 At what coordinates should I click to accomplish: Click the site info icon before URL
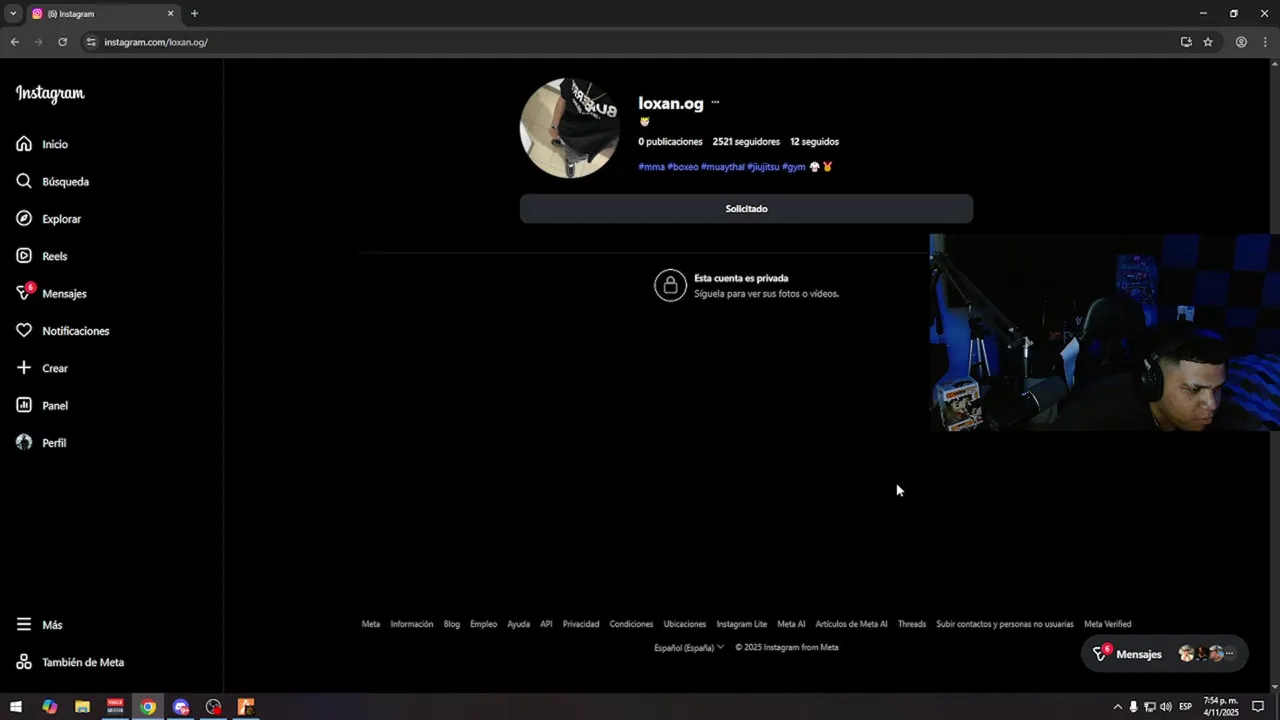(x=91, y=42)
